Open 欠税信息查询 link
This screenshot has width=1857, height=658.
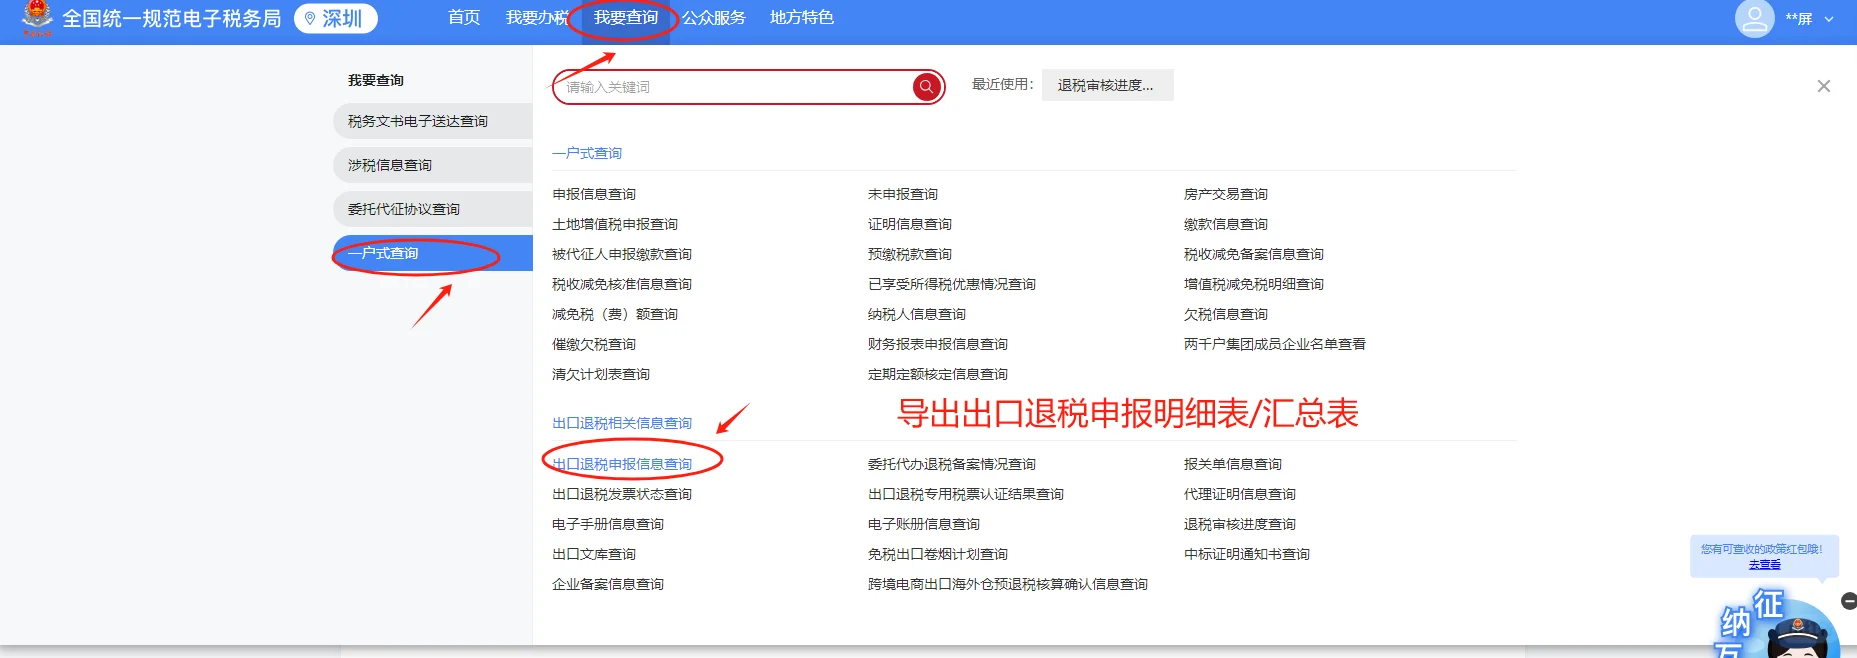tap(1226, 314)
